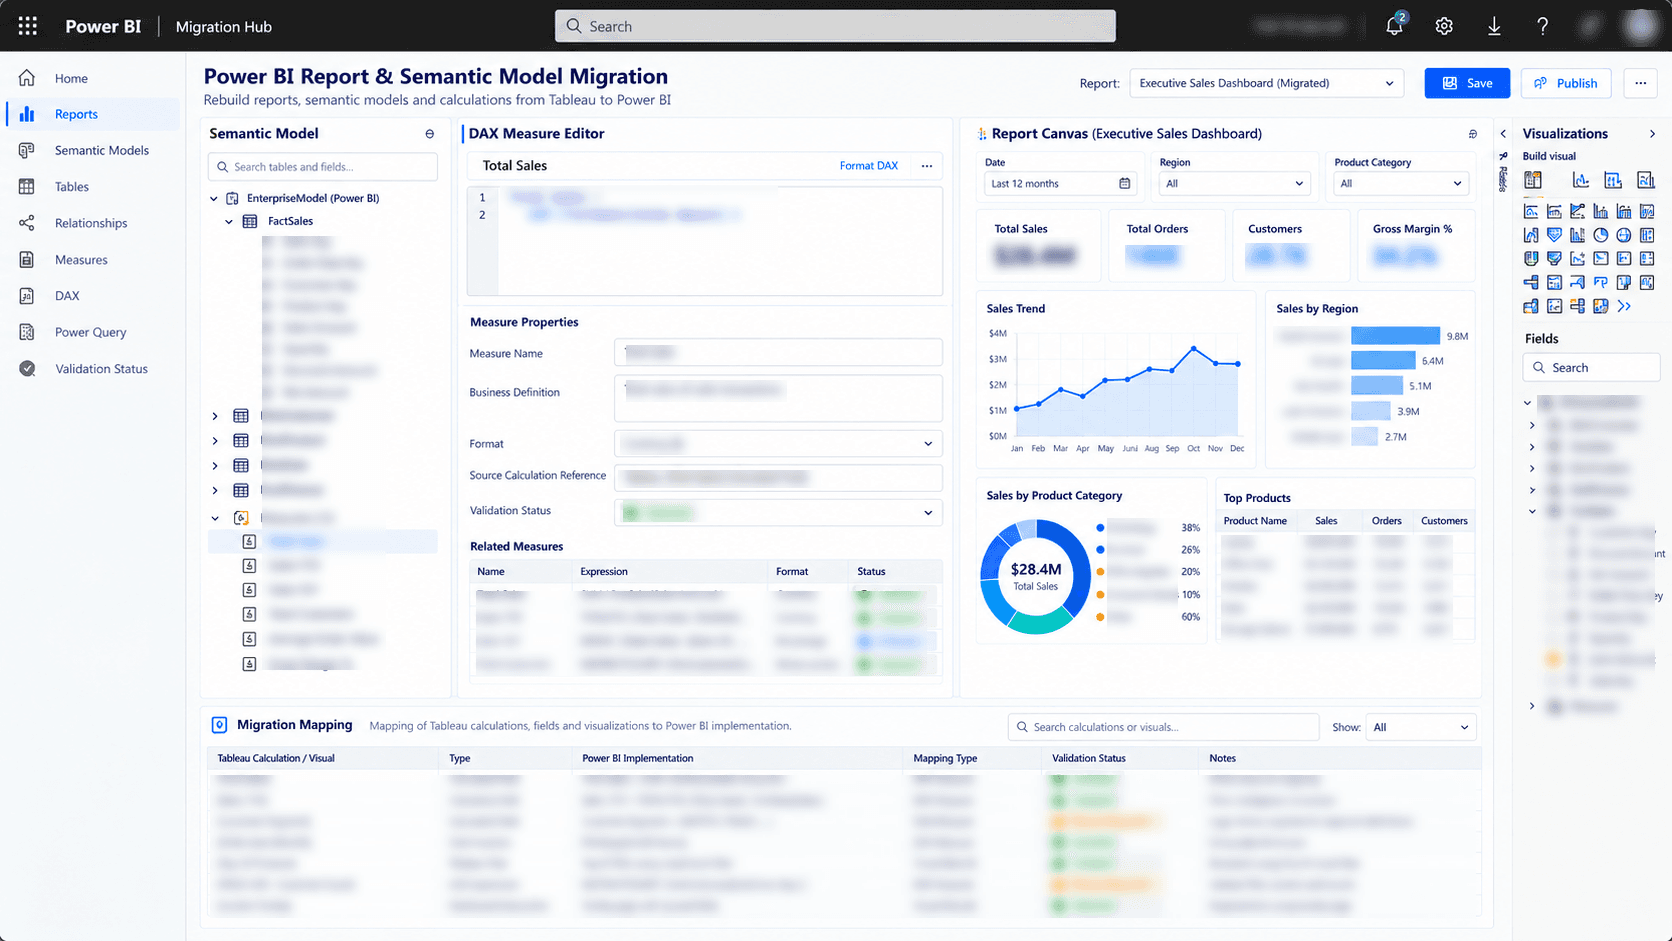Click the Fields search box

(x=1591, y=368)
